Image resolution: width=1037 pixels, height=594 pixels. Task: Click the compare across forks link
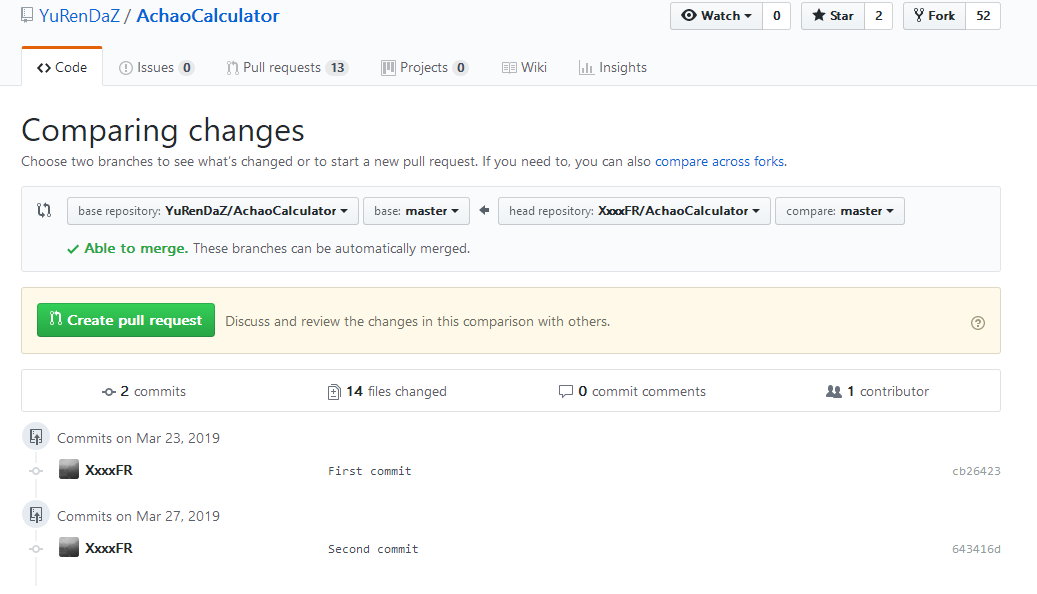[x=719, y=161]
